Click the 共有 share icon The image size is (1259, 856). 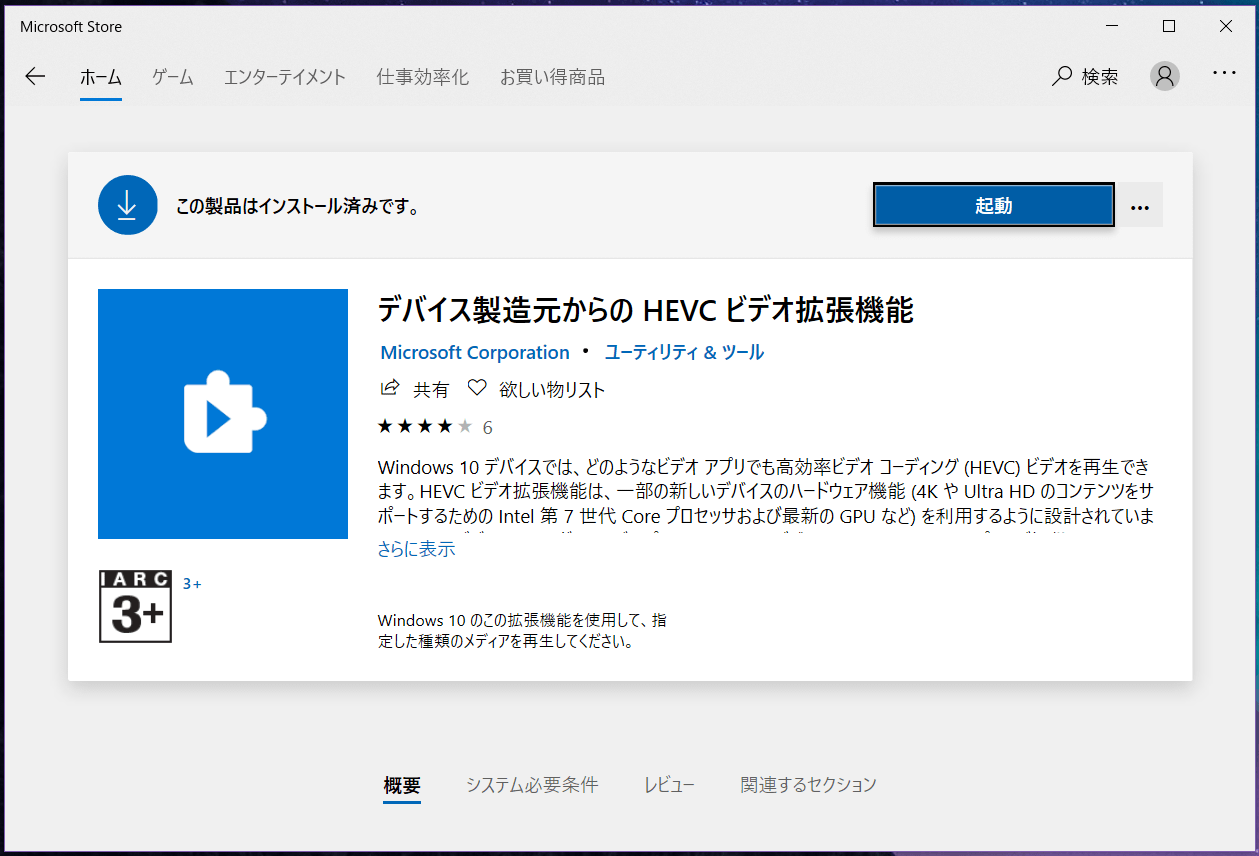pos(390,388)
